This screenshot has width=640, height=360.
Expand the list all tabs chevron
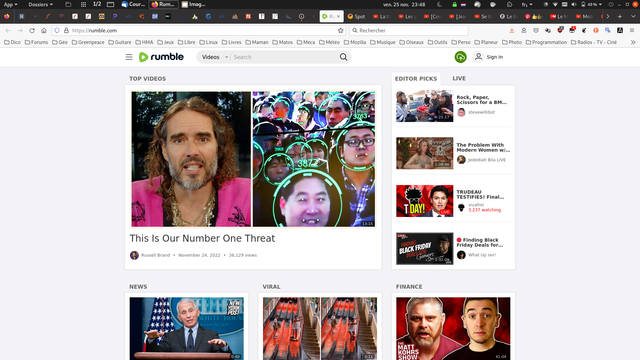[x=633, y=16]
